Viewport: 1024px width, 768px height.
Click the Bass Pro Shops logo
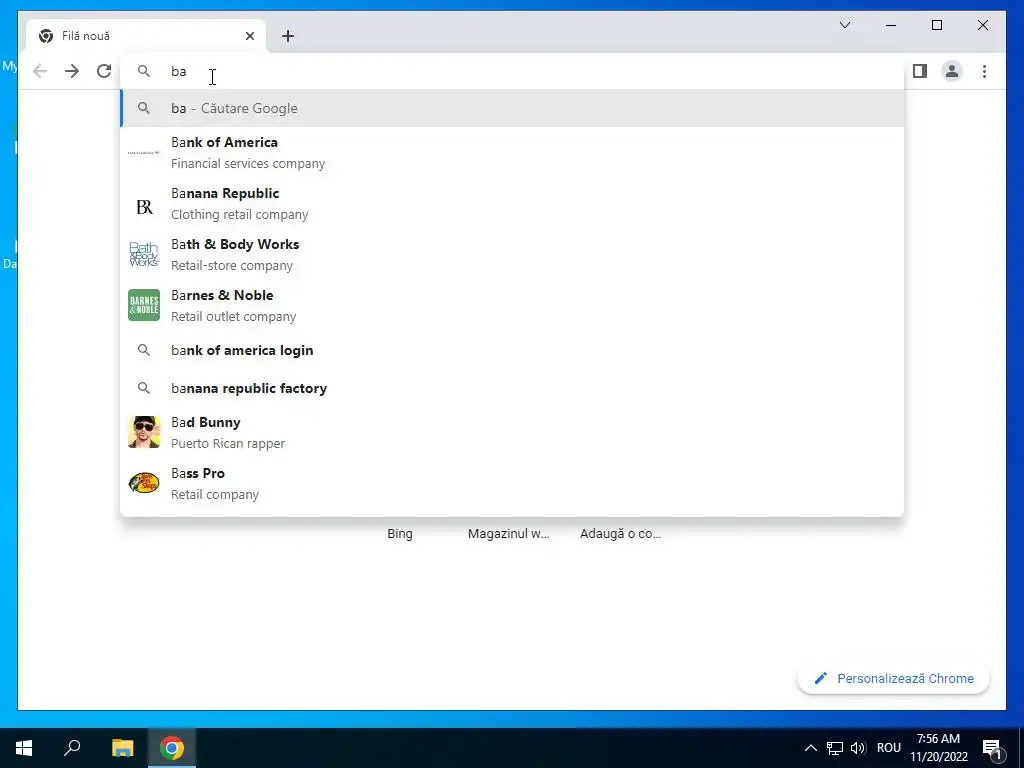coord(144,483)
